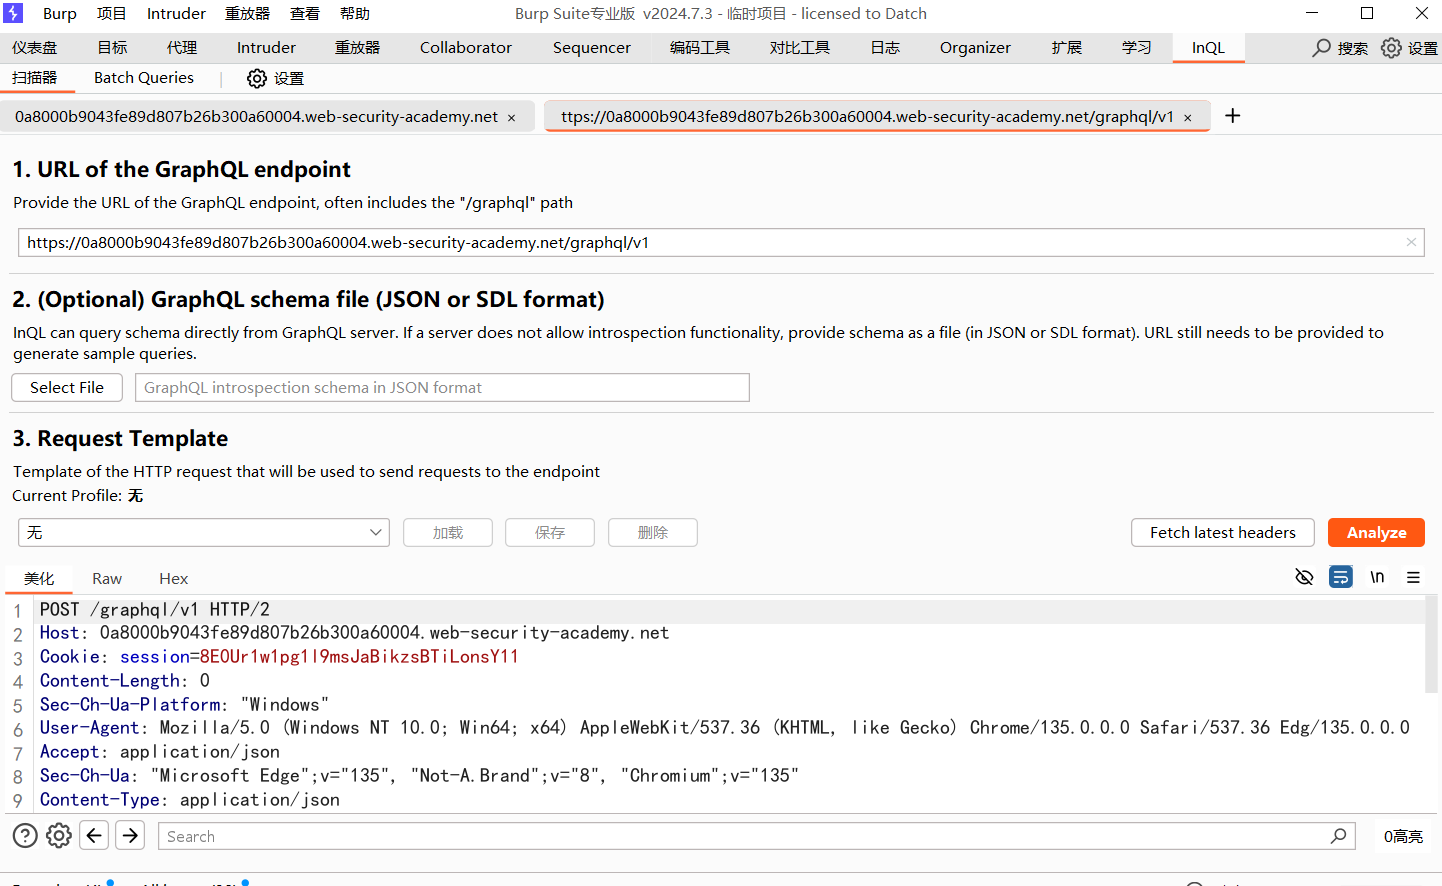1442x886 pixels.
Task: Open the Burp menu
Action: 59,13
